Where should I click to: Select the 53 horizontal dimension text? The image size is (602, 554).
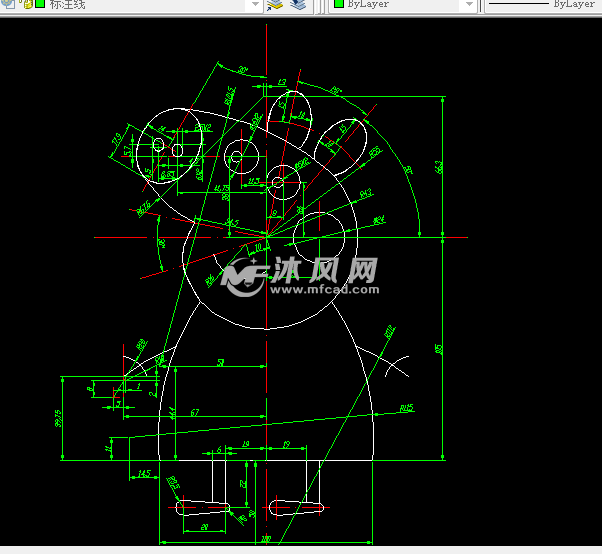pyautogui.click(x=220, y=362)
